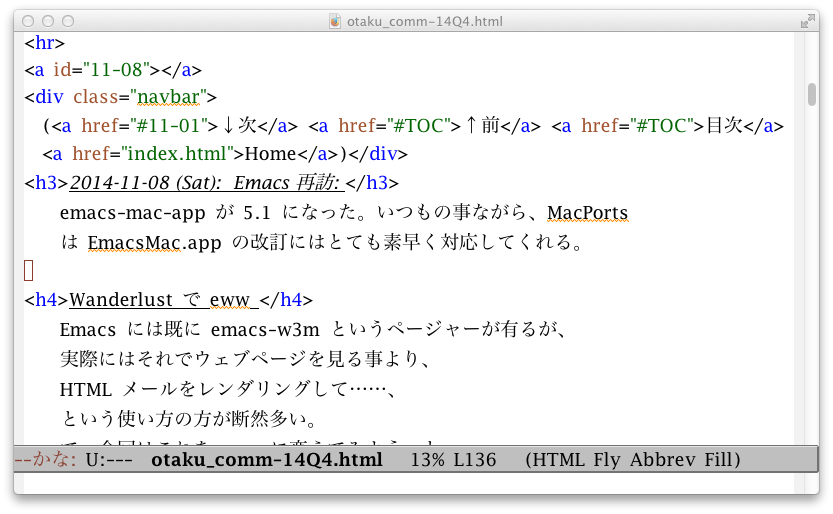Screen dimensions: 833x514
Task: Click the <hr> tag line
Action: click(45, 42)
